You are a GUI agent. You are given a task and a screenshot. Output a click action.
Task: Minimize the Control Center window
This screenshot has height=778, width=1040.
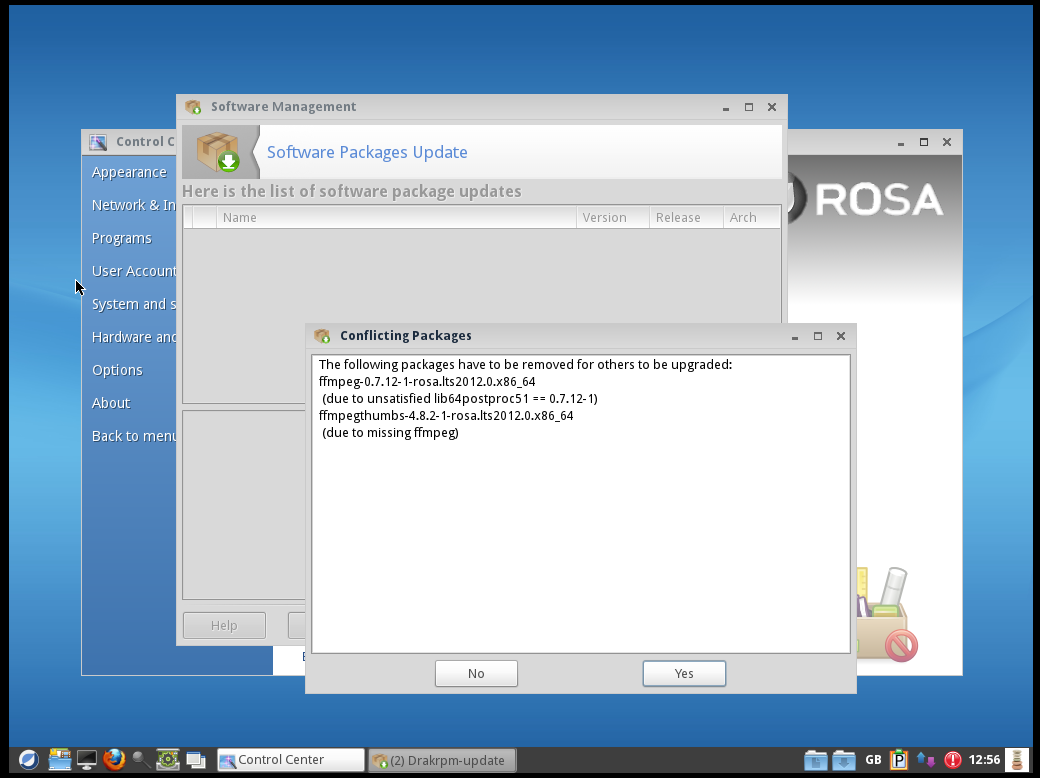click(901, 143)
